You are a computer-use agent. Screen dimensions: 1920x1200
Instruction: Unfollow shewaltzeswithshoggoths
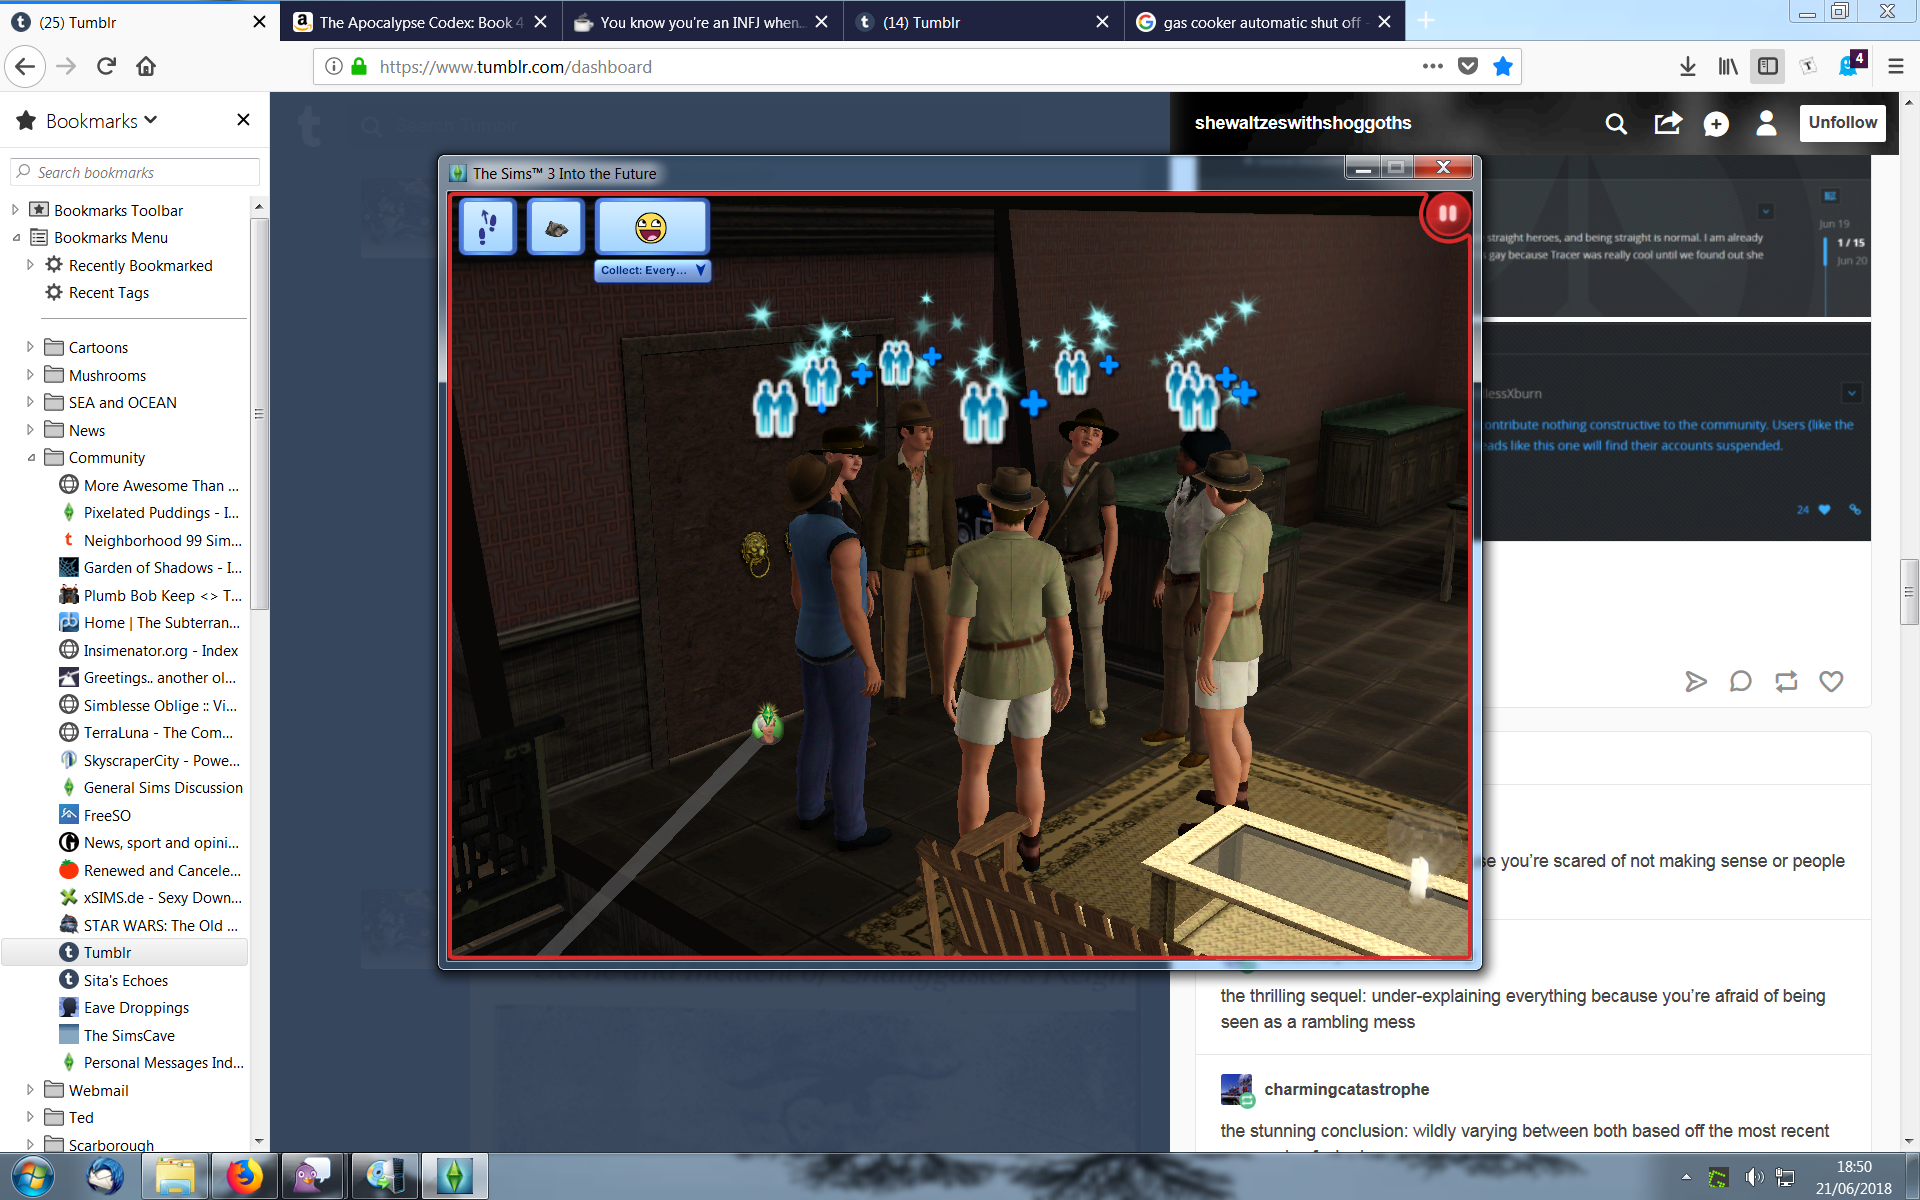[x=1842, y=123]
